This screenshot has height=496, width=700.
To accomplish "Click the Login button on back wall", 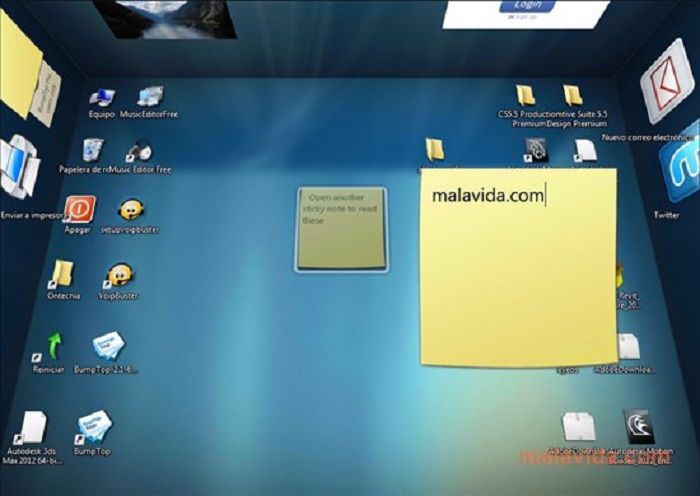I will [x=527, y=5].
